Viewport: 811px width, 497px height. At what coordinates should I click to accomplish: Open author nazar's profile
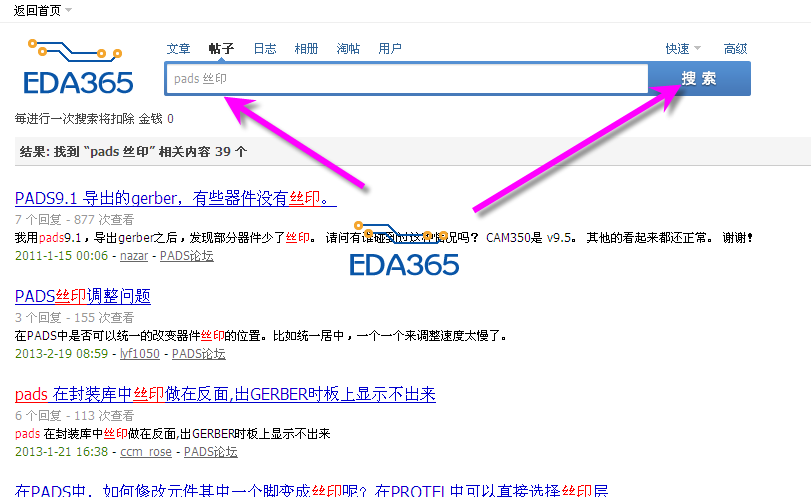[134, 255]
